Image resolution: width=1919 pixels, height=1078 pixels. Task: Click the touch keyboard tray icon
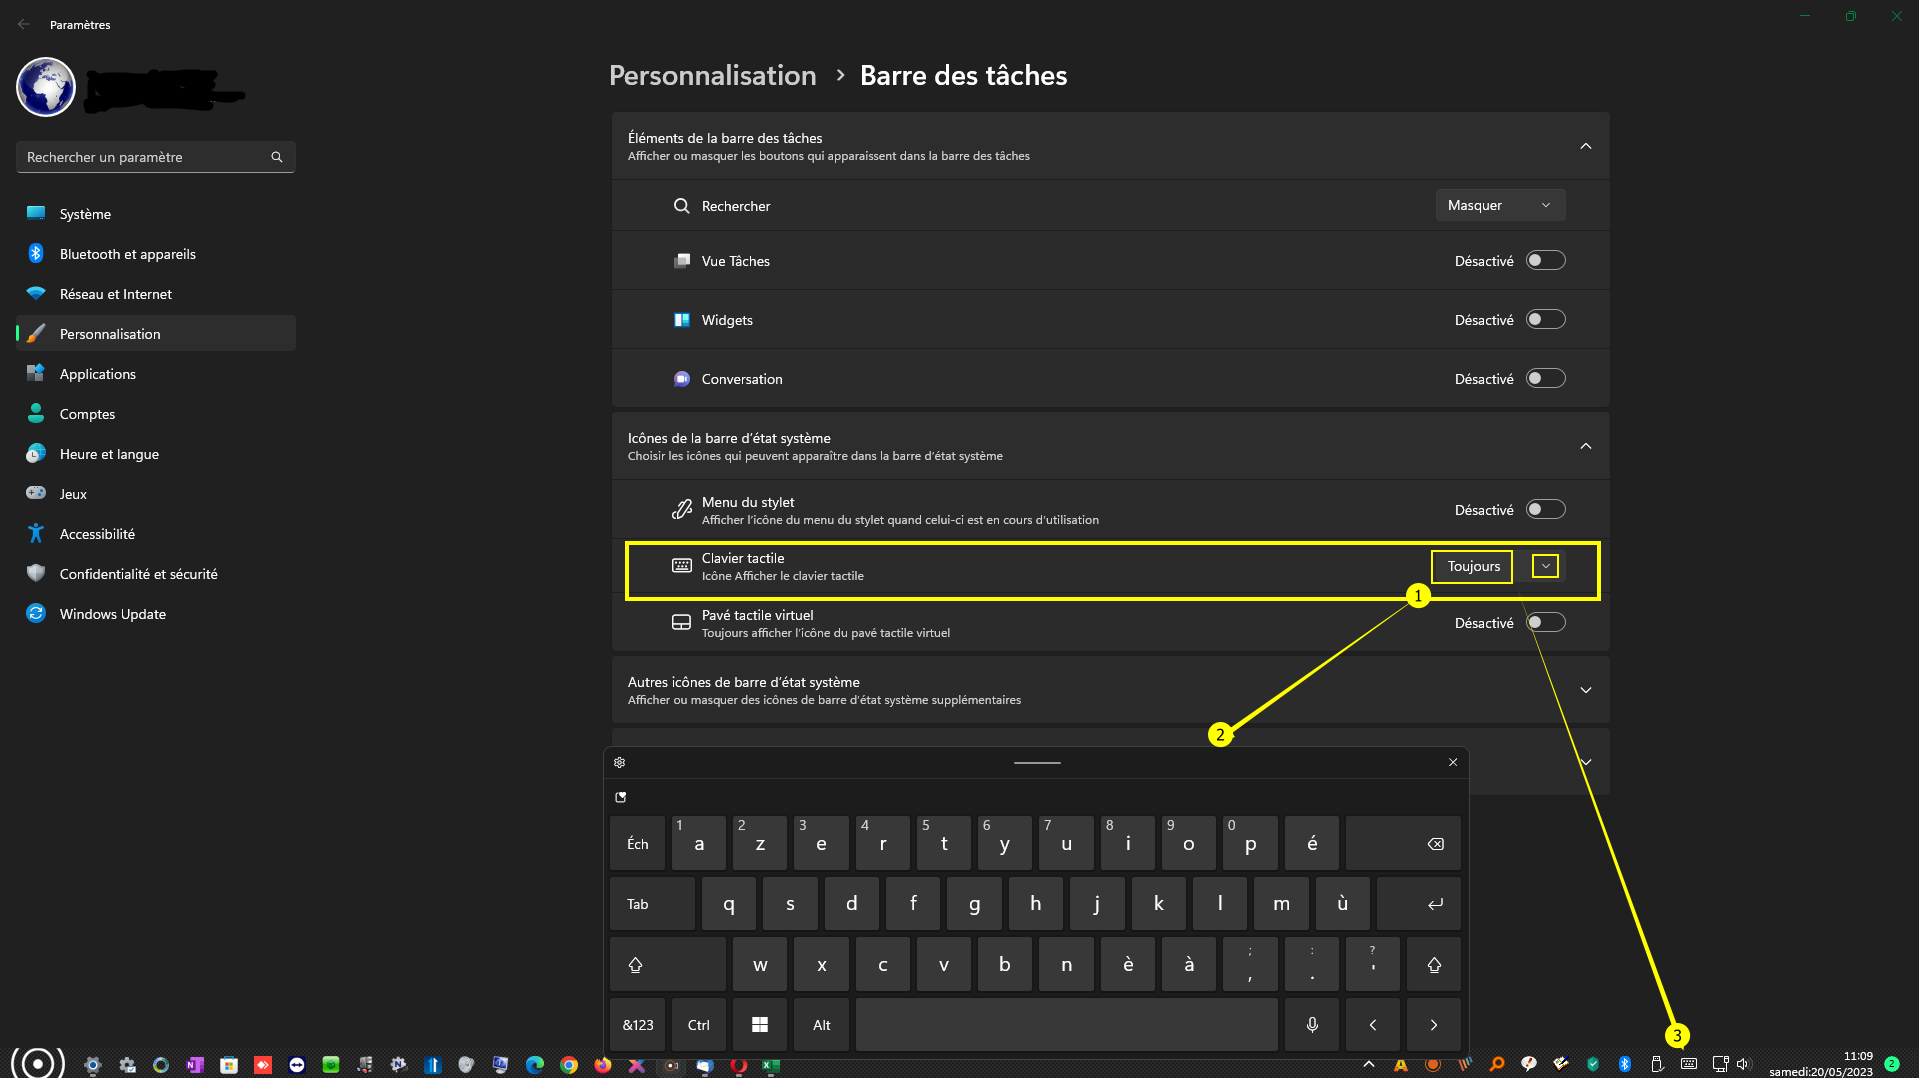click(1689, 1064)
